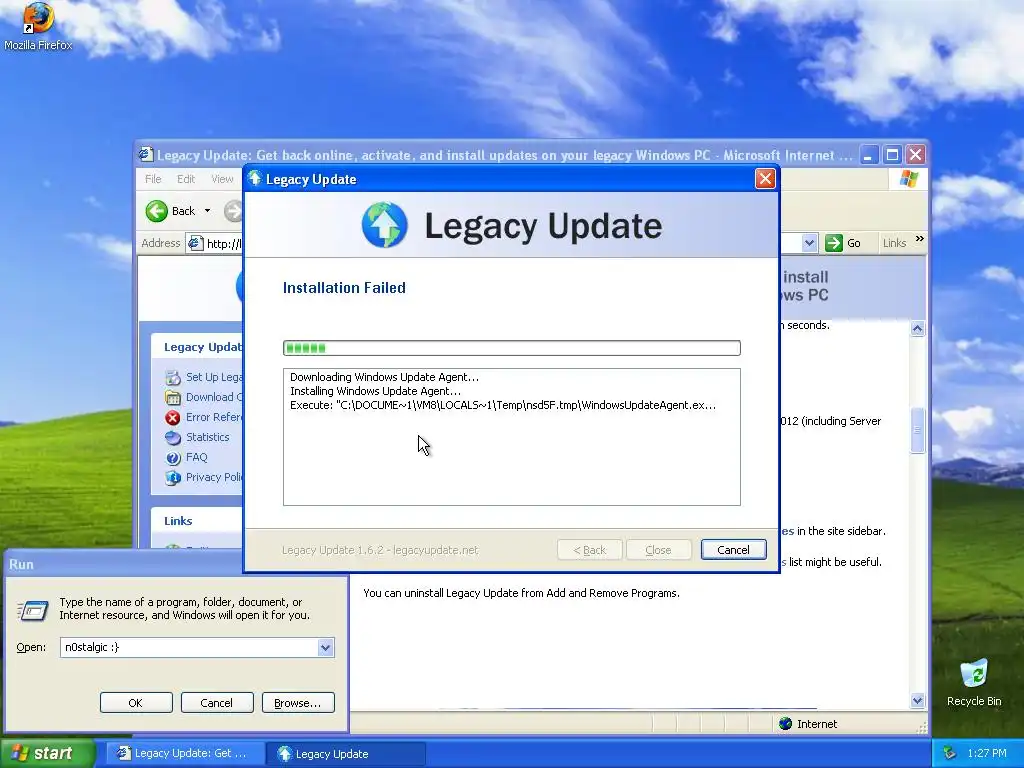Open the File menu in Internet Explorer
The width and height of the screenshot is (1024, 768).
[153, 179]
